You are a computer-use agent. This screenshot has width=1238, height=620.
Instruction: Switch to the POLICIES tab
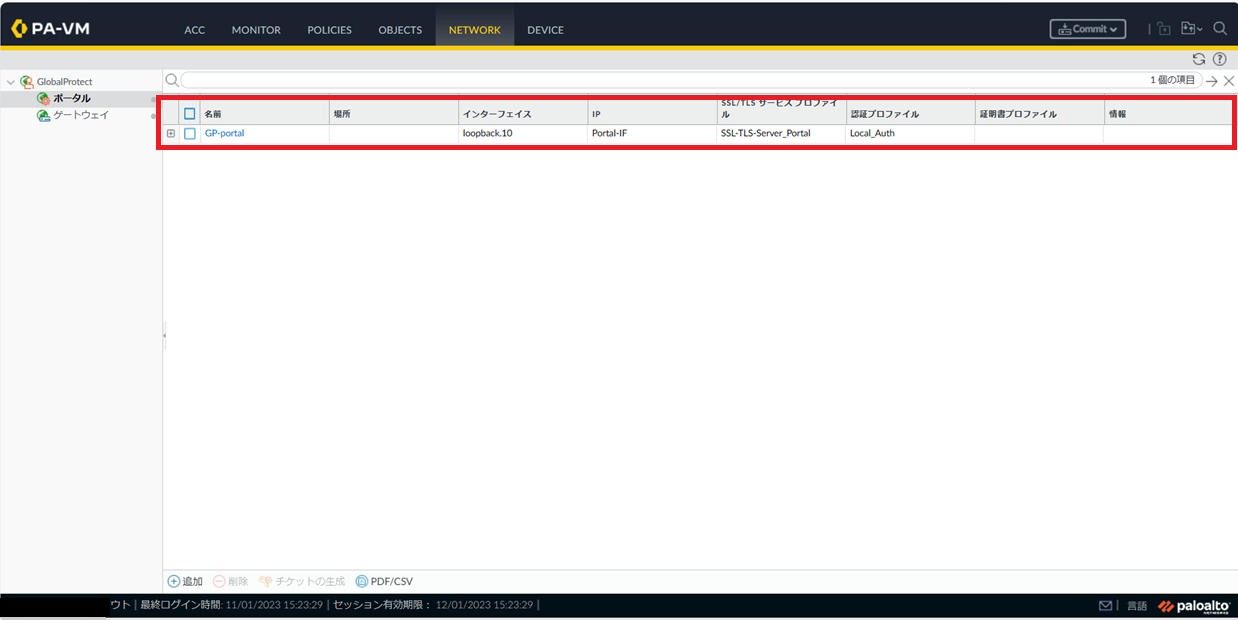tap(329, 30)
